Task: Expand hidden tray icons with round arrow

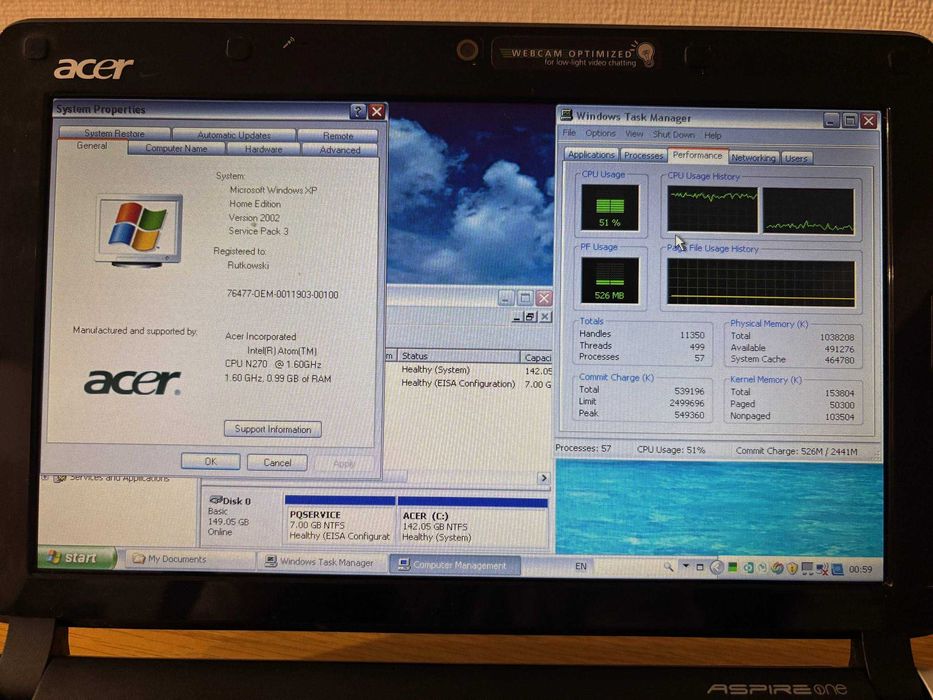Action: click(x=717, y=567)
